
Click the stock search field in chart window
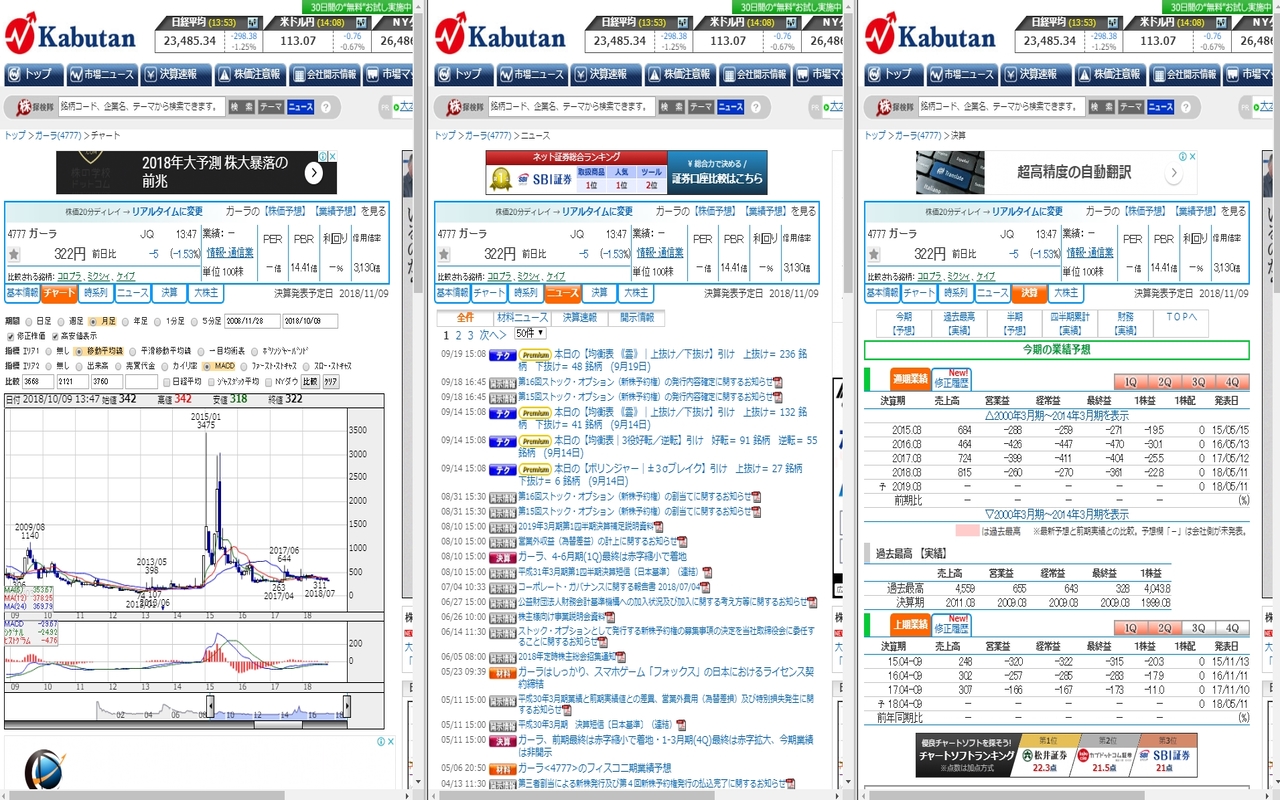click(x=140, y=107)
